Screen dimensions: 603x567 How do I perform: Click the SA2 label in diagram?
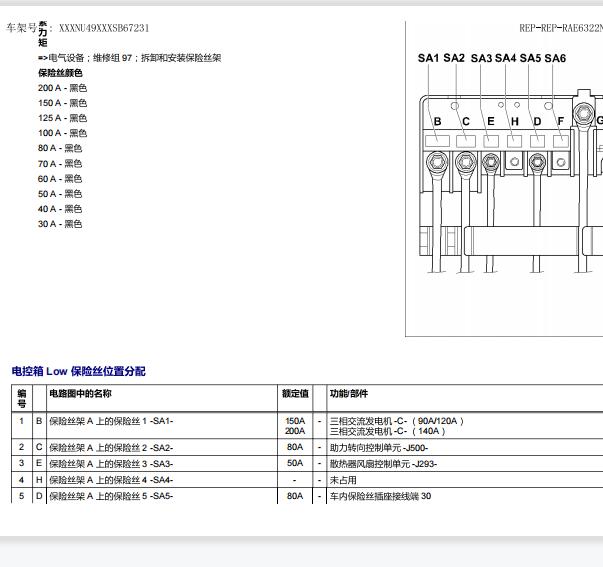[x=454, y=58]
